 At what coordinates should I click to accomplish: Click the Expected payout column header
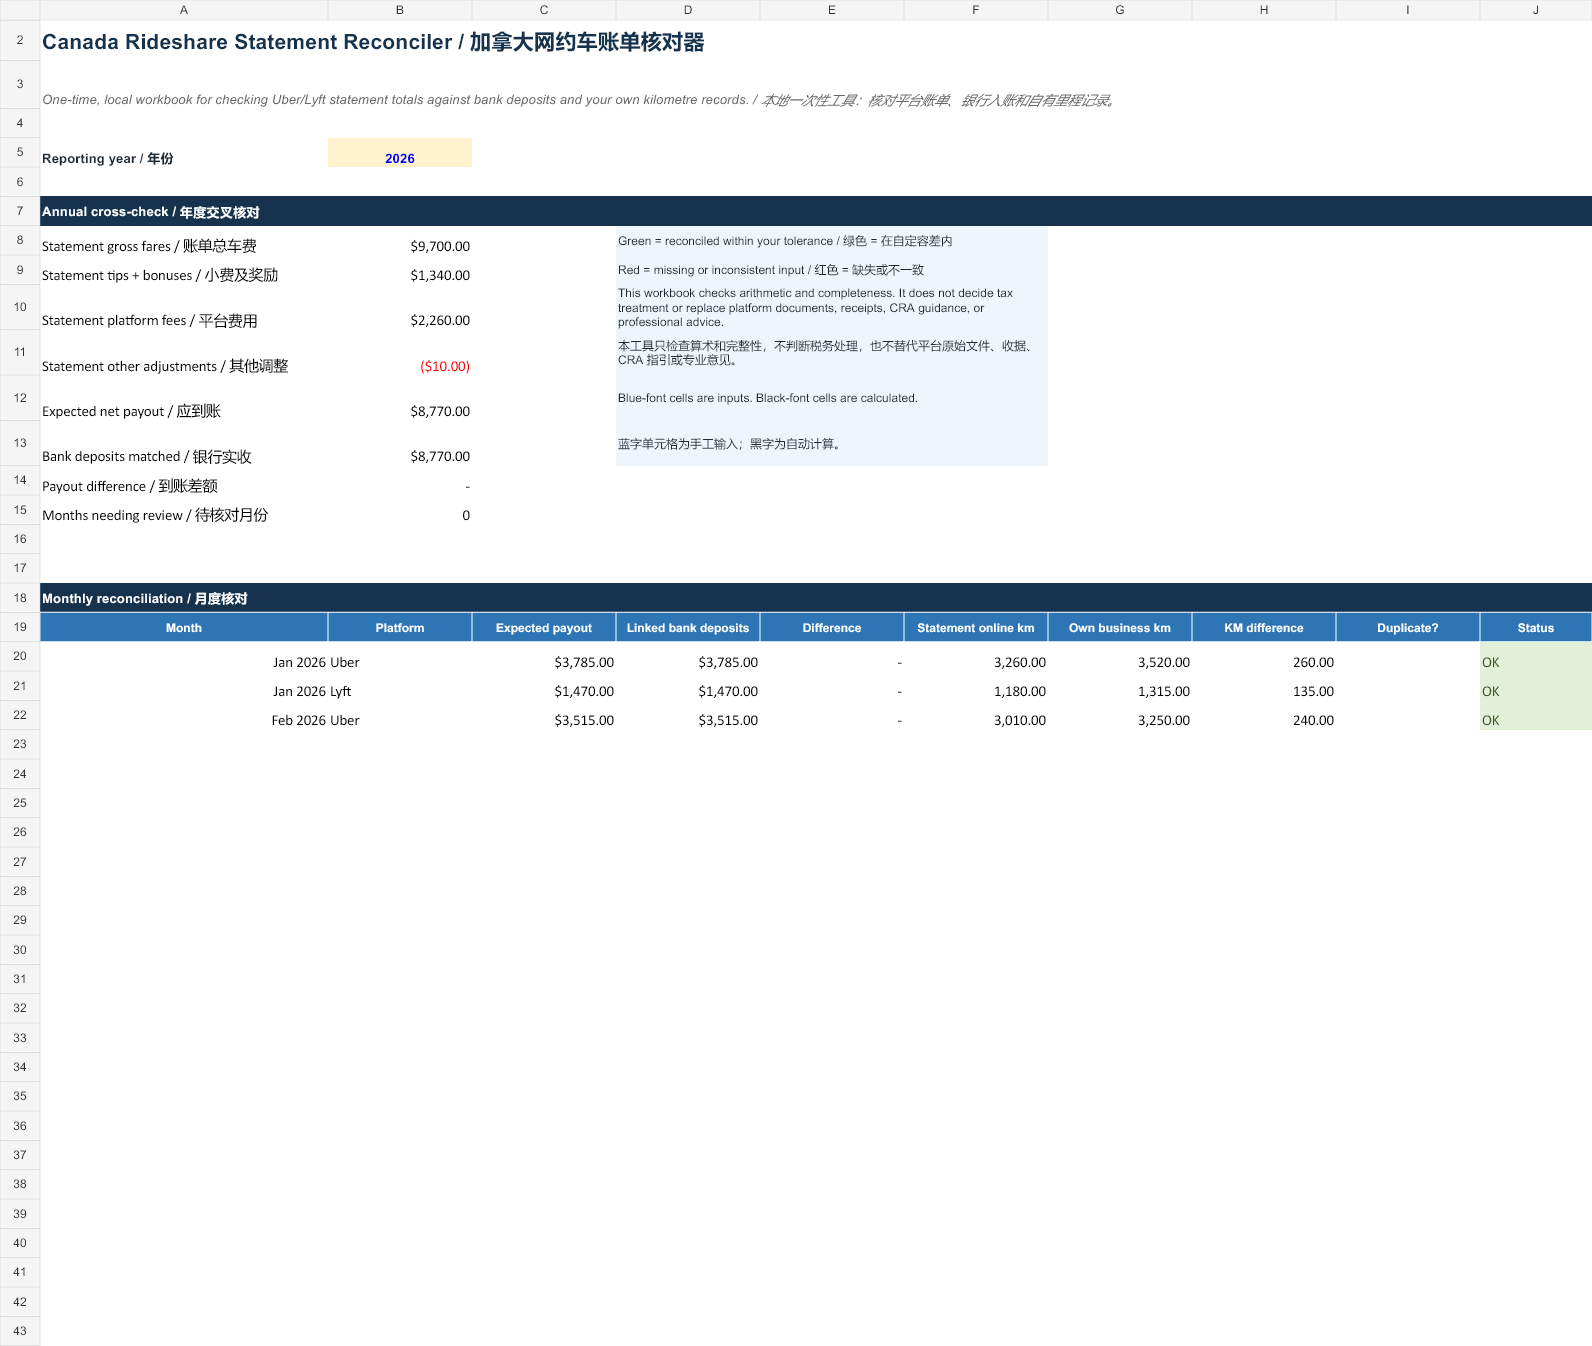click(544, 627)
